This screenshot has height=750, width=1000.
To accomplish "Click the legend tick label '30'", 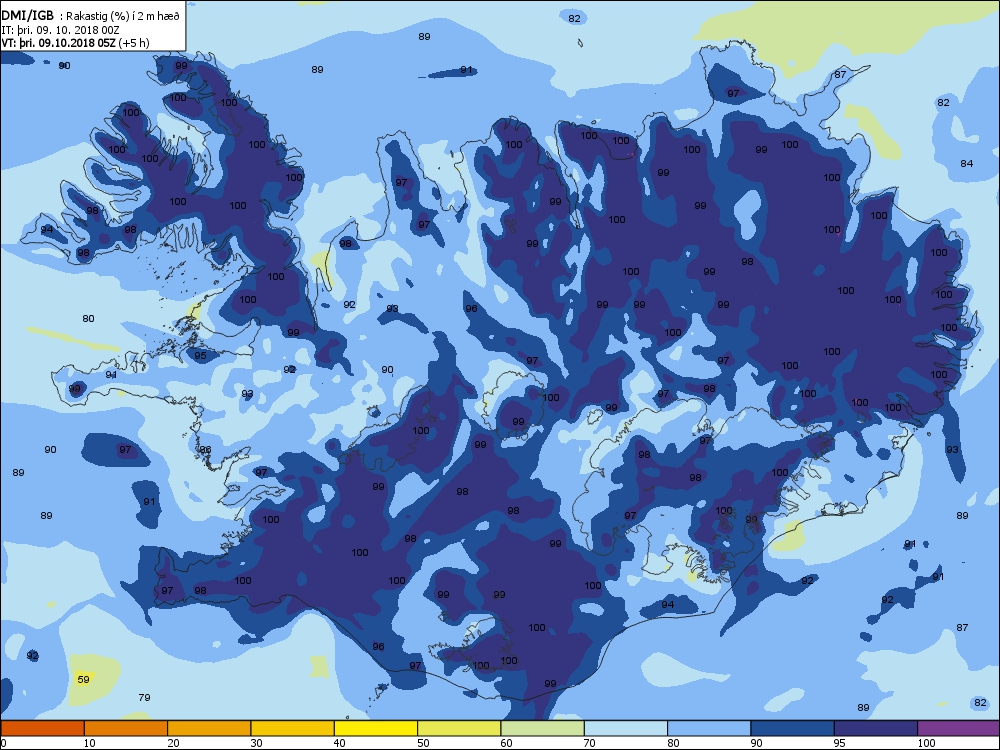I will click(256, 743).
